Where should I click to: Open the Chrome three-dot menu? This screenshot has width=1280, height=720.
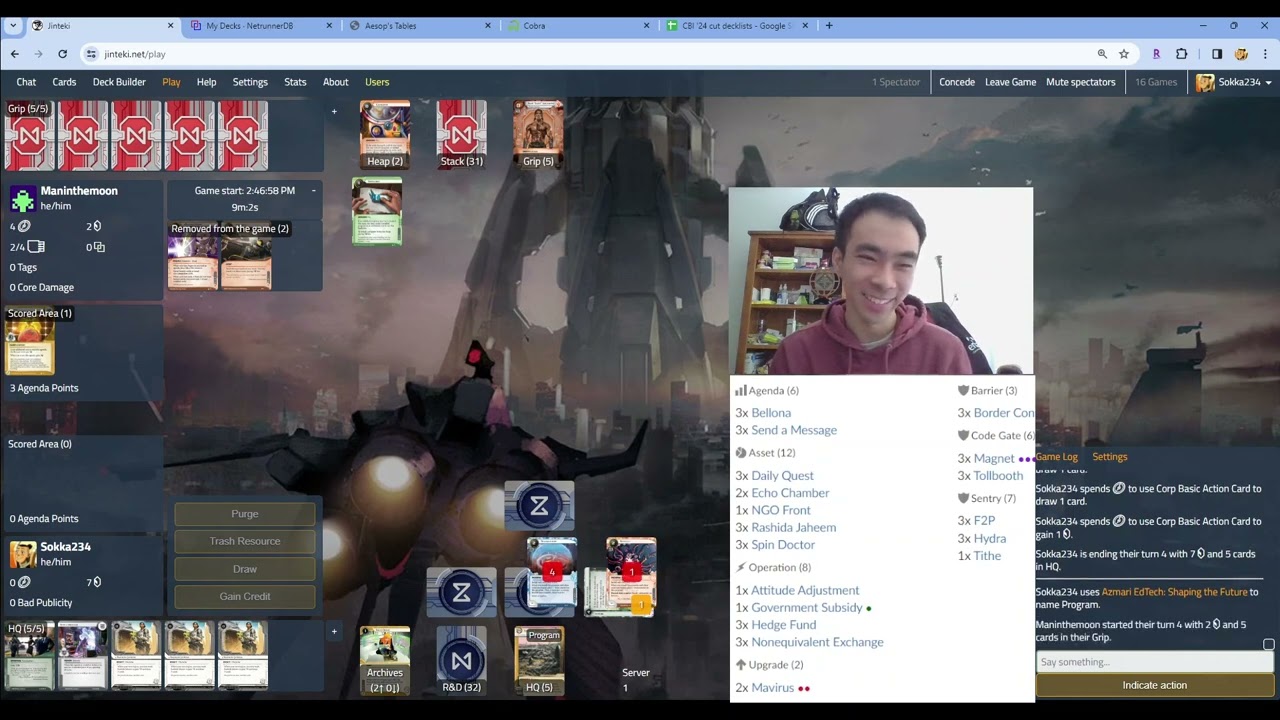point(1265,54)
